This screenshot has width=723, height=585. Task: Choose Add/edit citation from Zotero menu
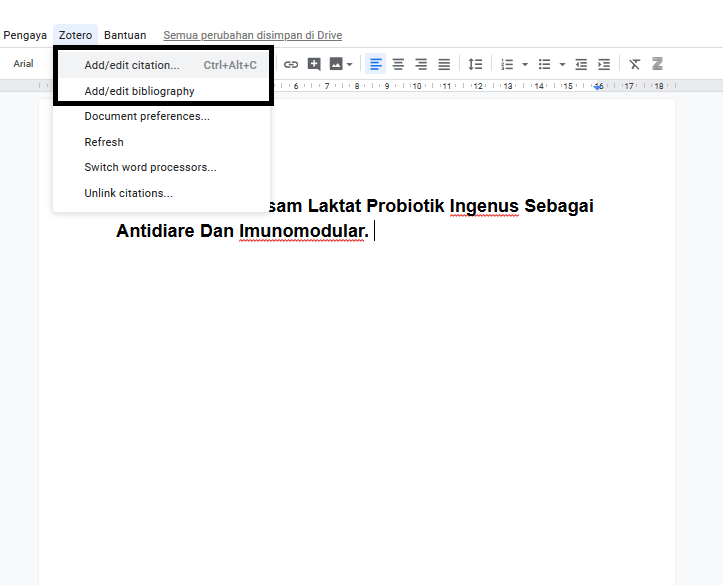tap(132, 65)
